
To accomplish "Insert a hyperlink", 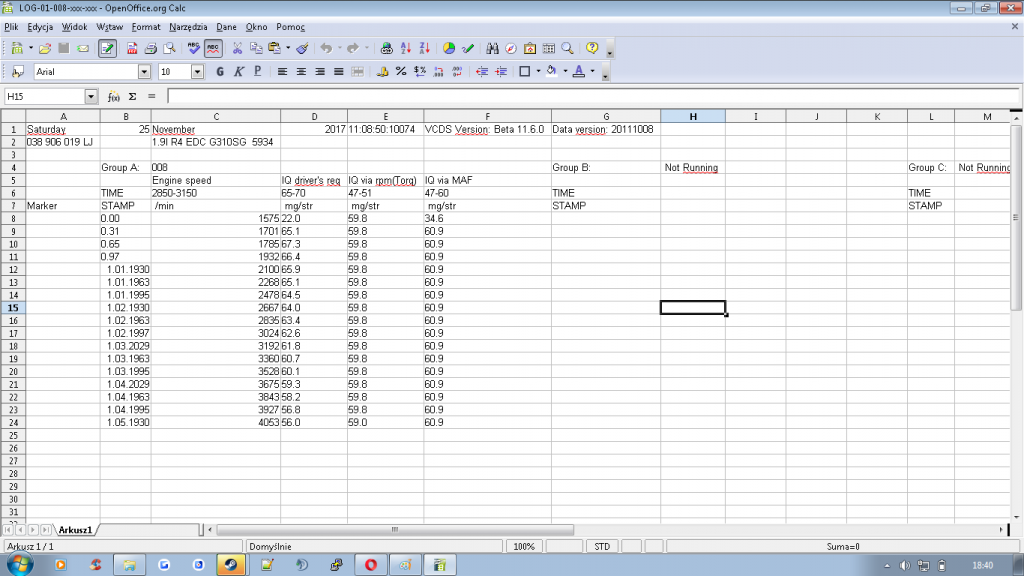I will coord(387,48).
